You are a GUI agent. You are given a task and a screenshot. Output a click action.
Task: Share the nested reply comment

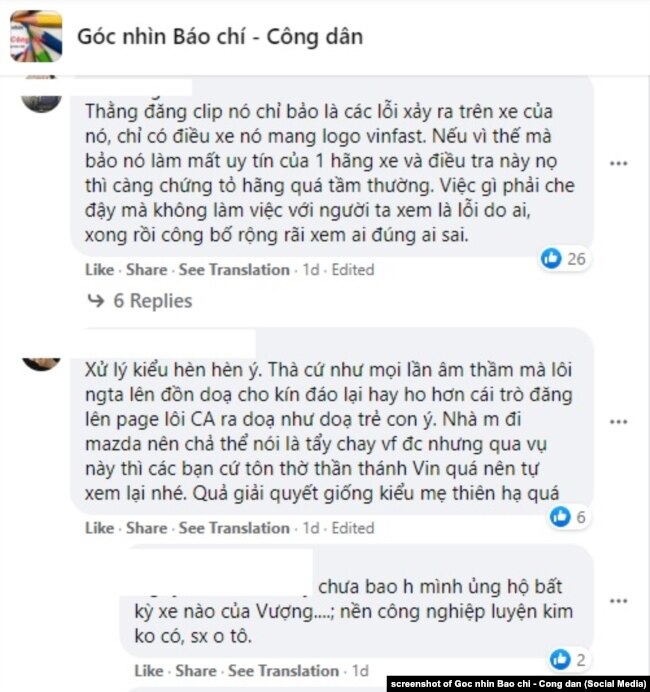[196, 671]
